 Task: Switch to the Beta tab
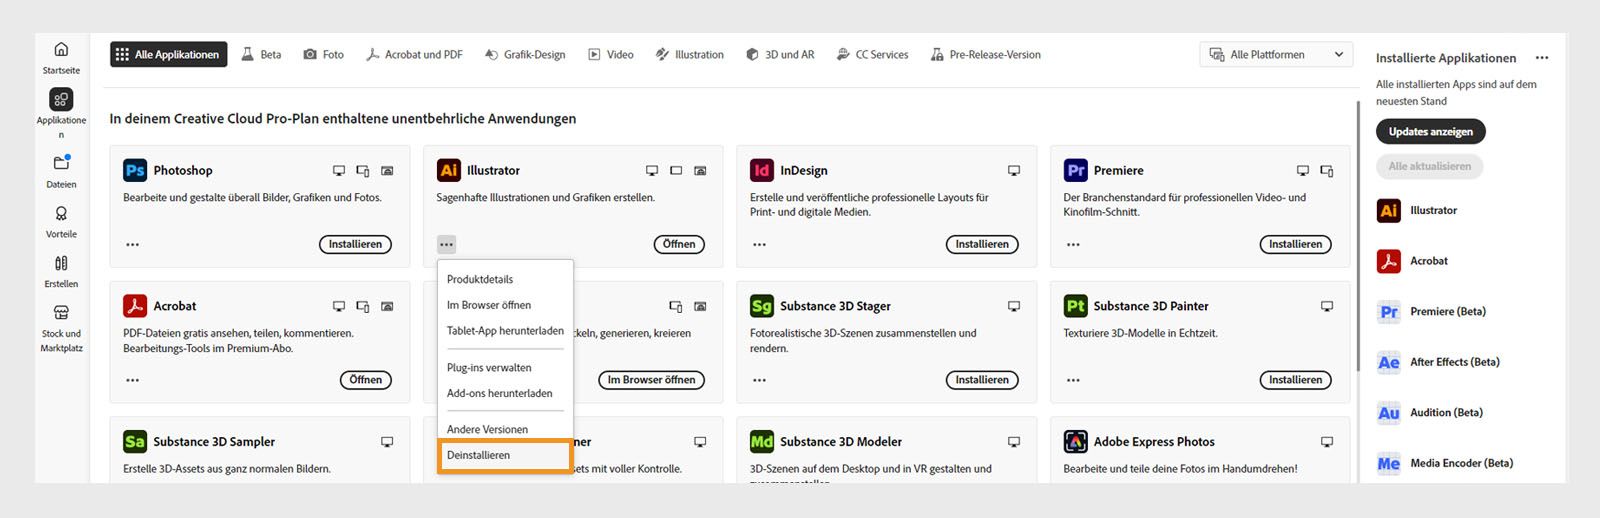(x=261, y=54)
